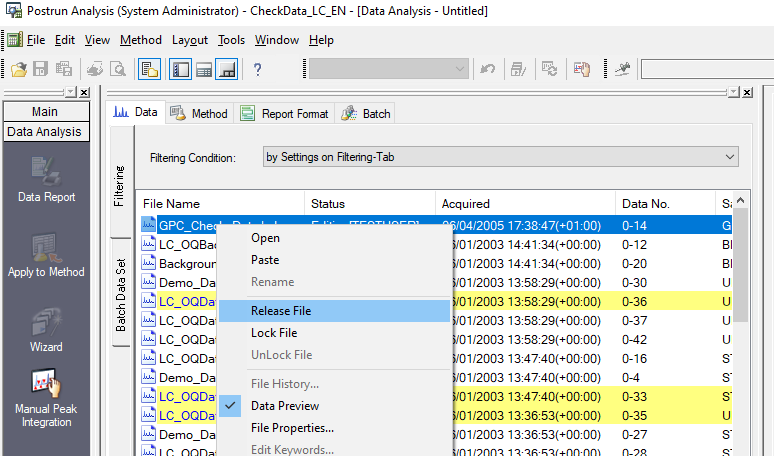774x456 pixels.
Task: Open Data Report in the assistant bar
Action: point(46,179)
